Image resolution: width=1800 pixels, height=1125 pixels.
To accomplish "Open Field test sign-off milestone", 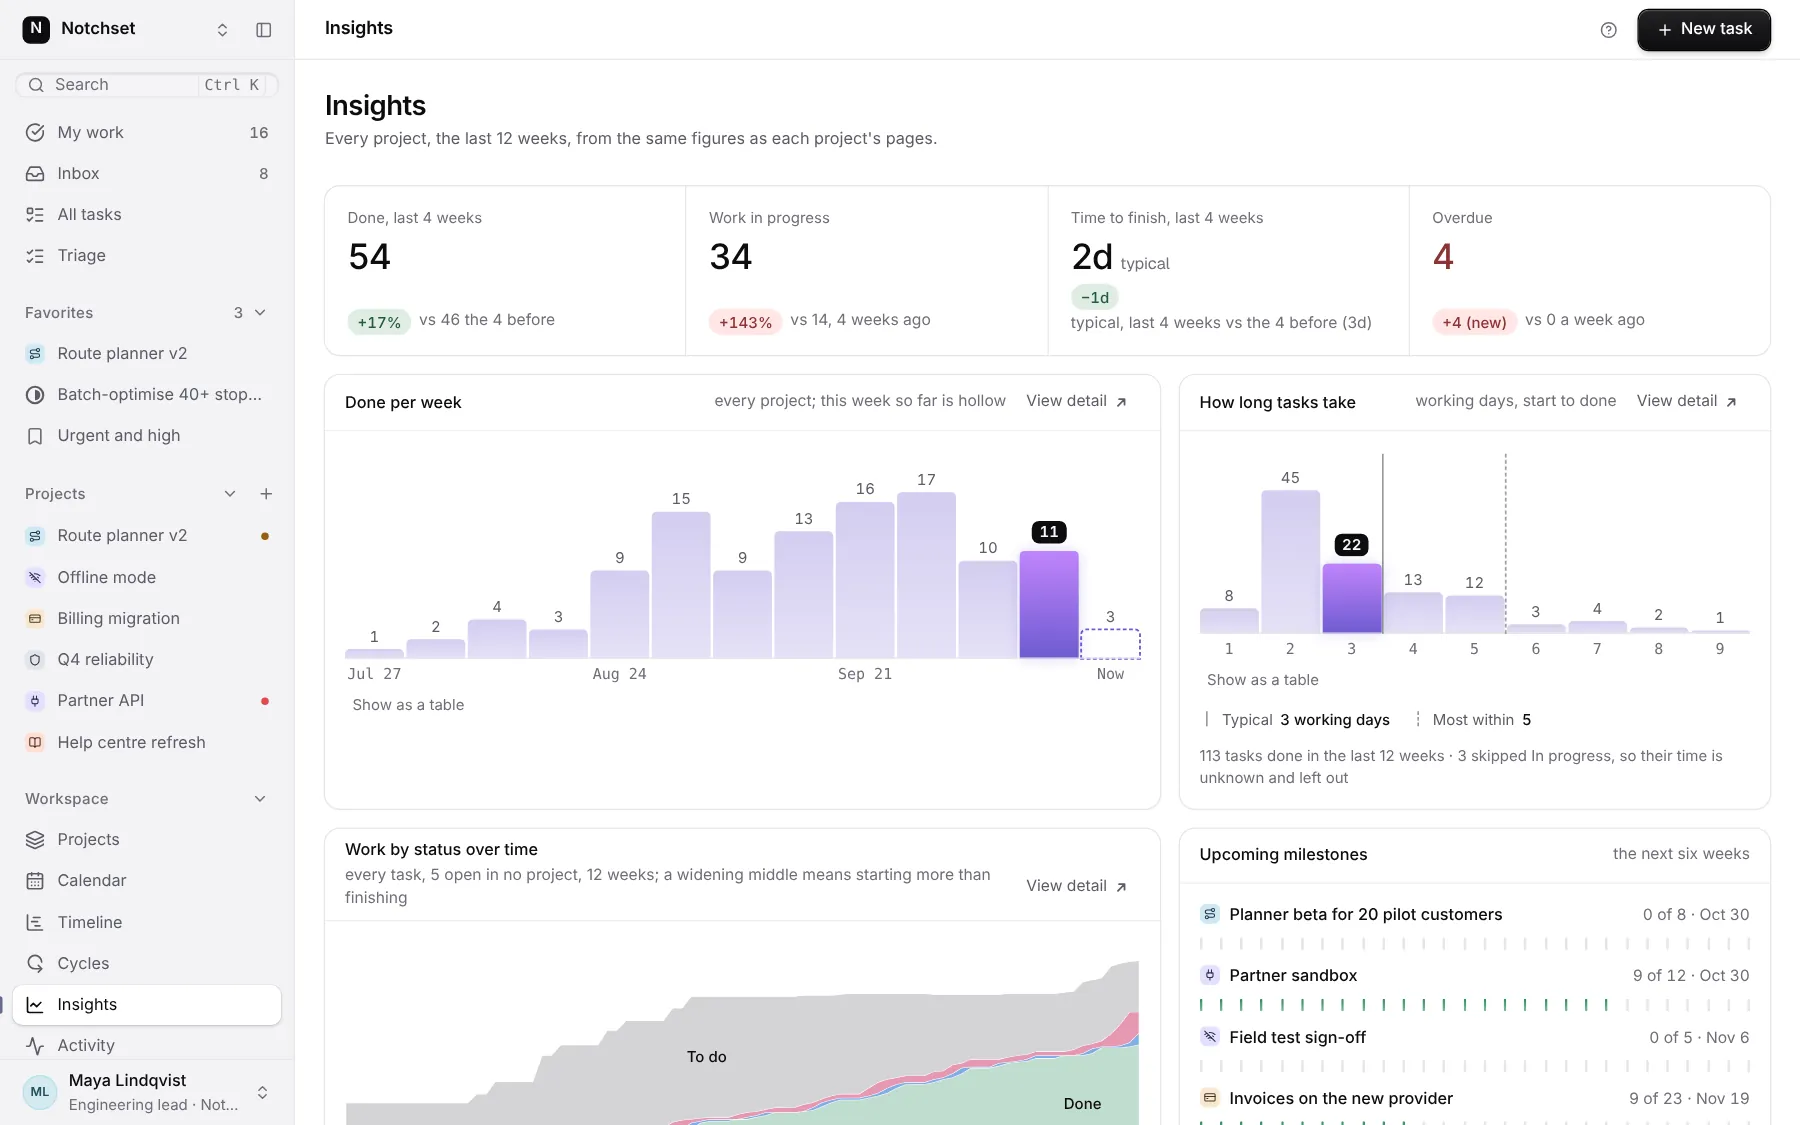I will coord(1297,1038).
